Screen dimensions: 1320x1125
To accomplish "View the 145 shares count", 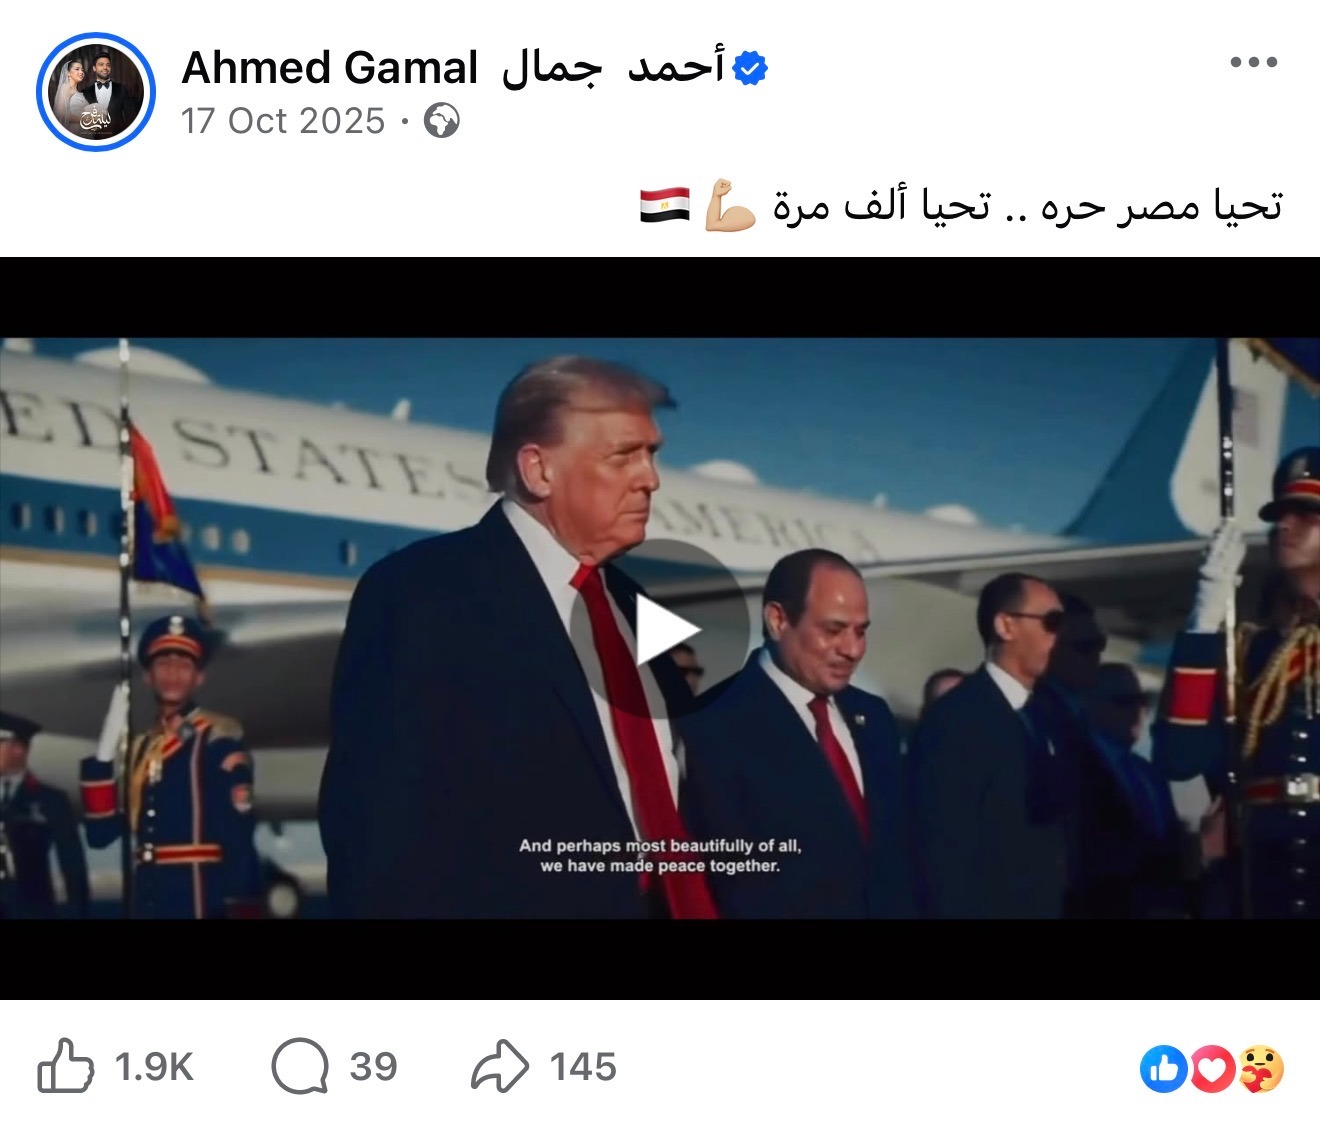I will point(583,1067).
